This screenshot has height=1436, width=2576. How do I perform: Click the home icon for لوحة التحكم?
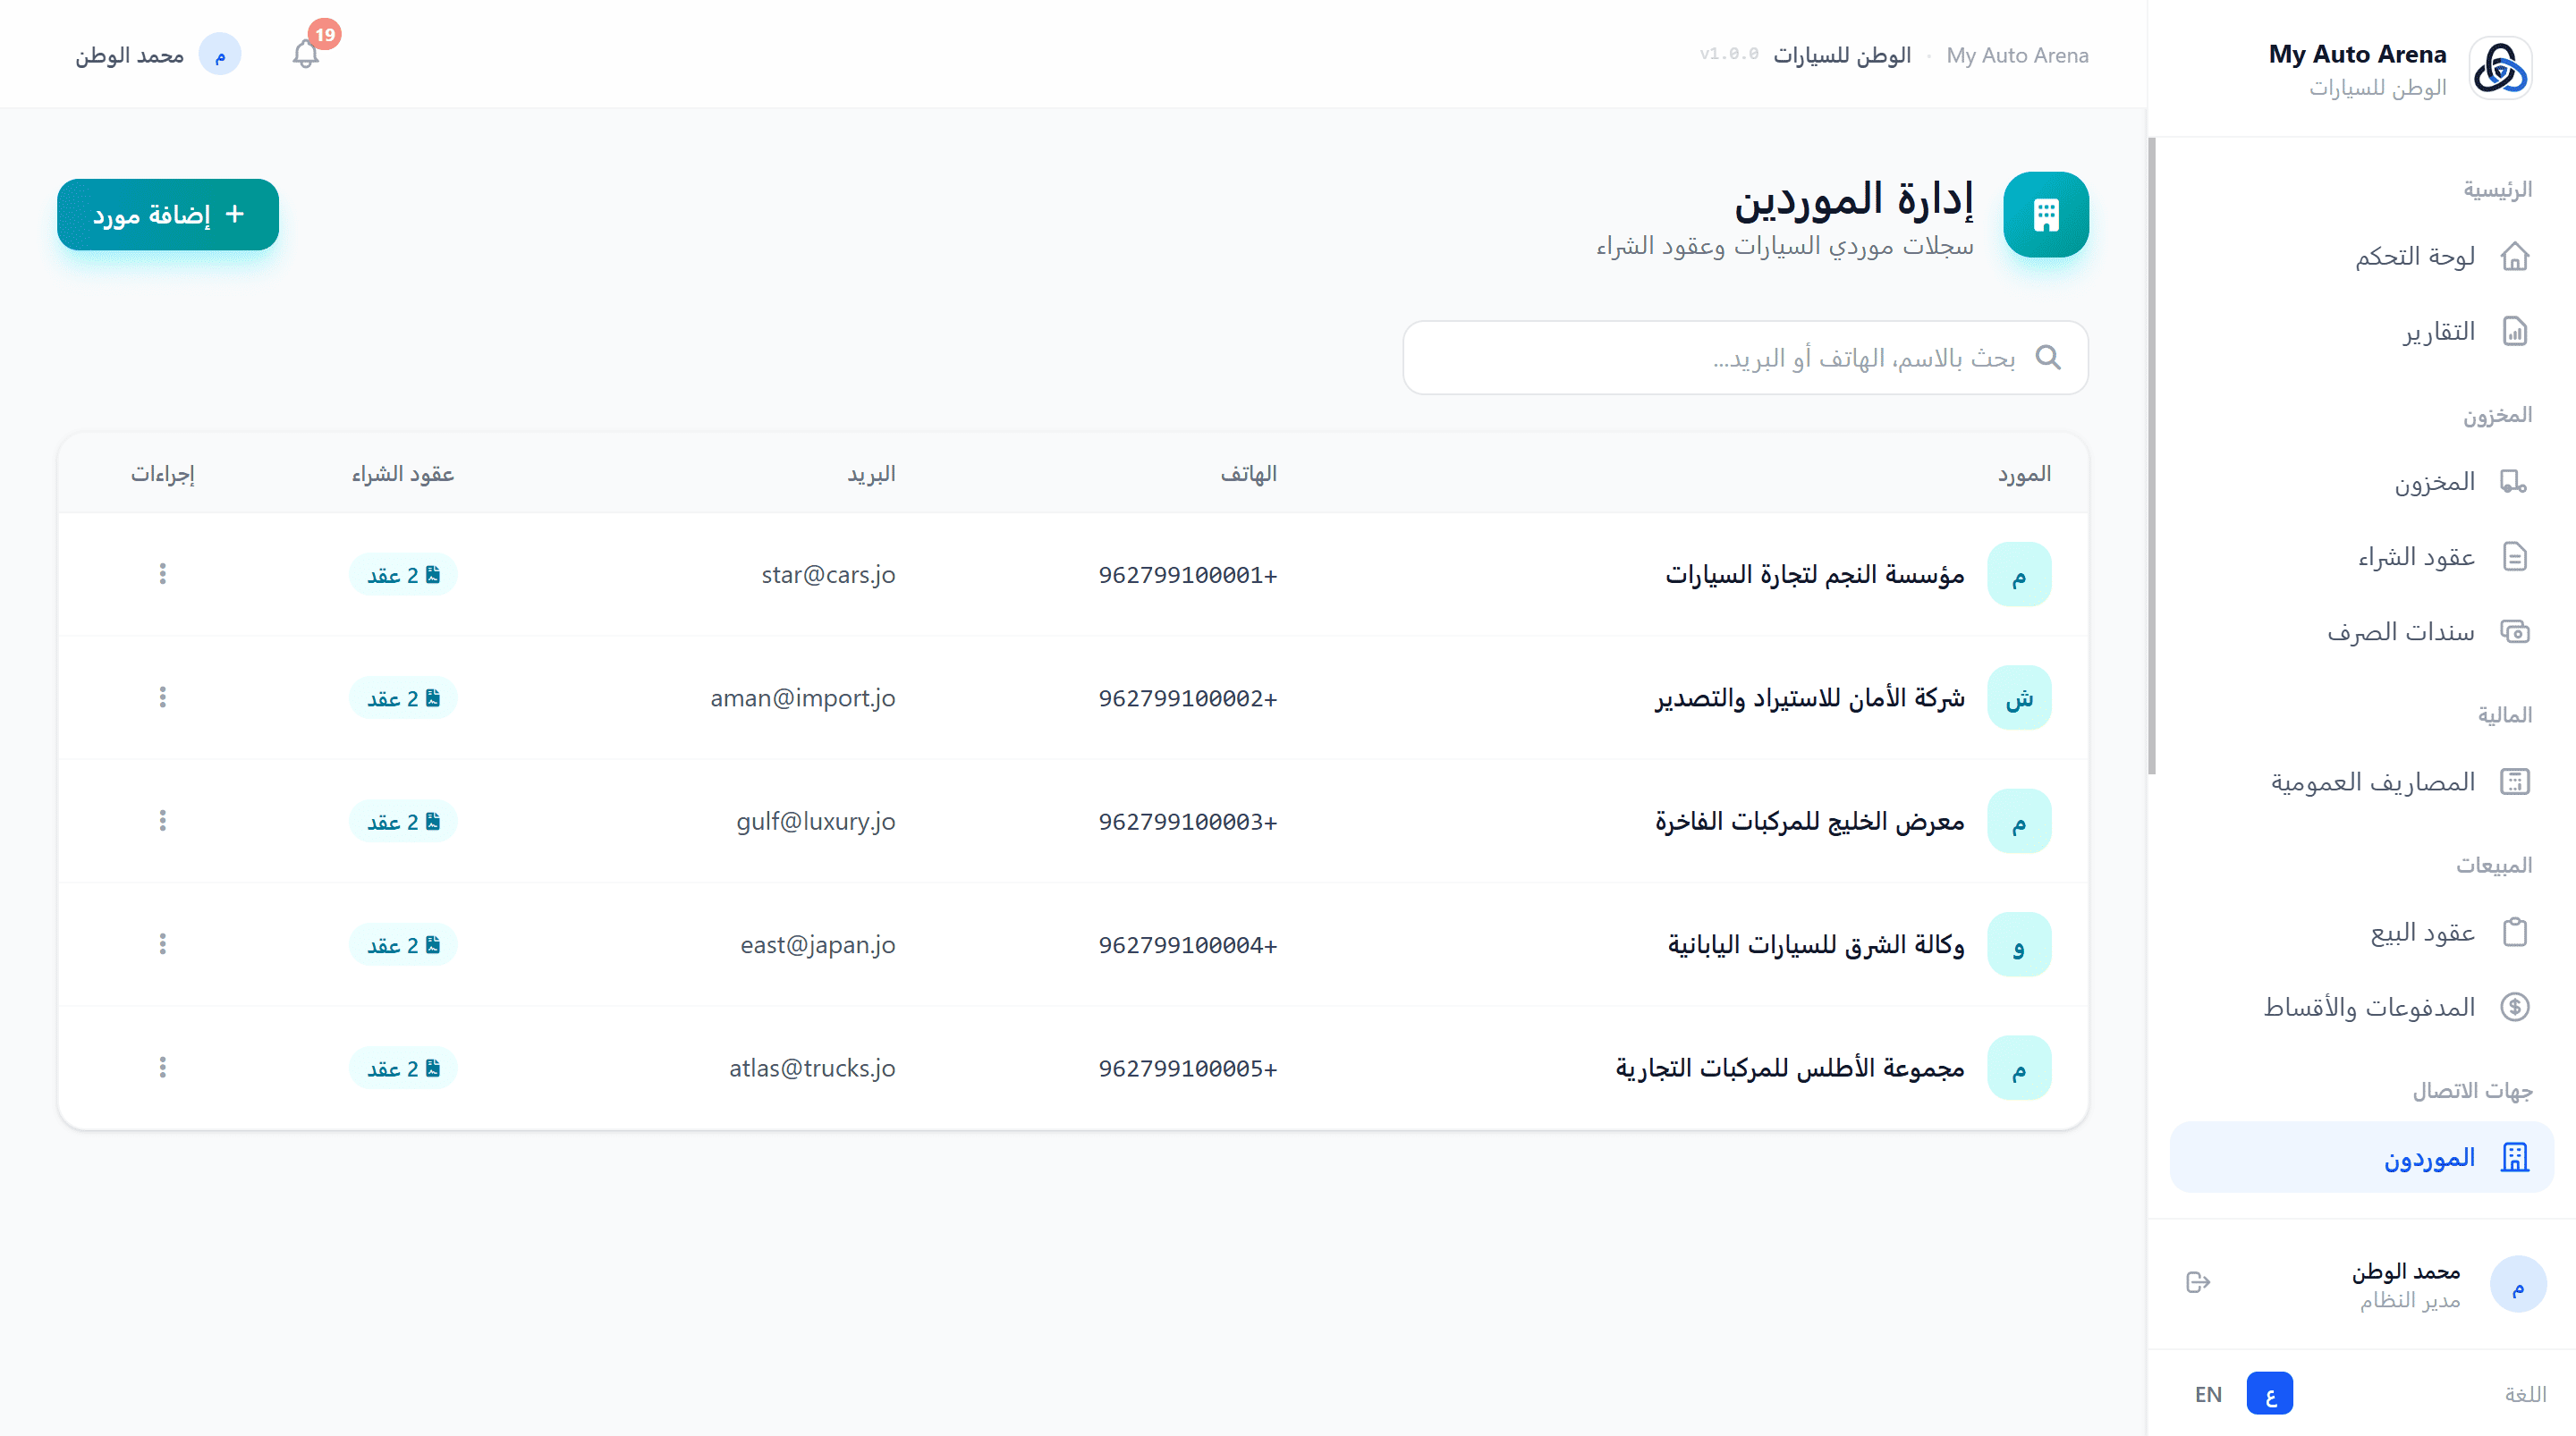2514,257
